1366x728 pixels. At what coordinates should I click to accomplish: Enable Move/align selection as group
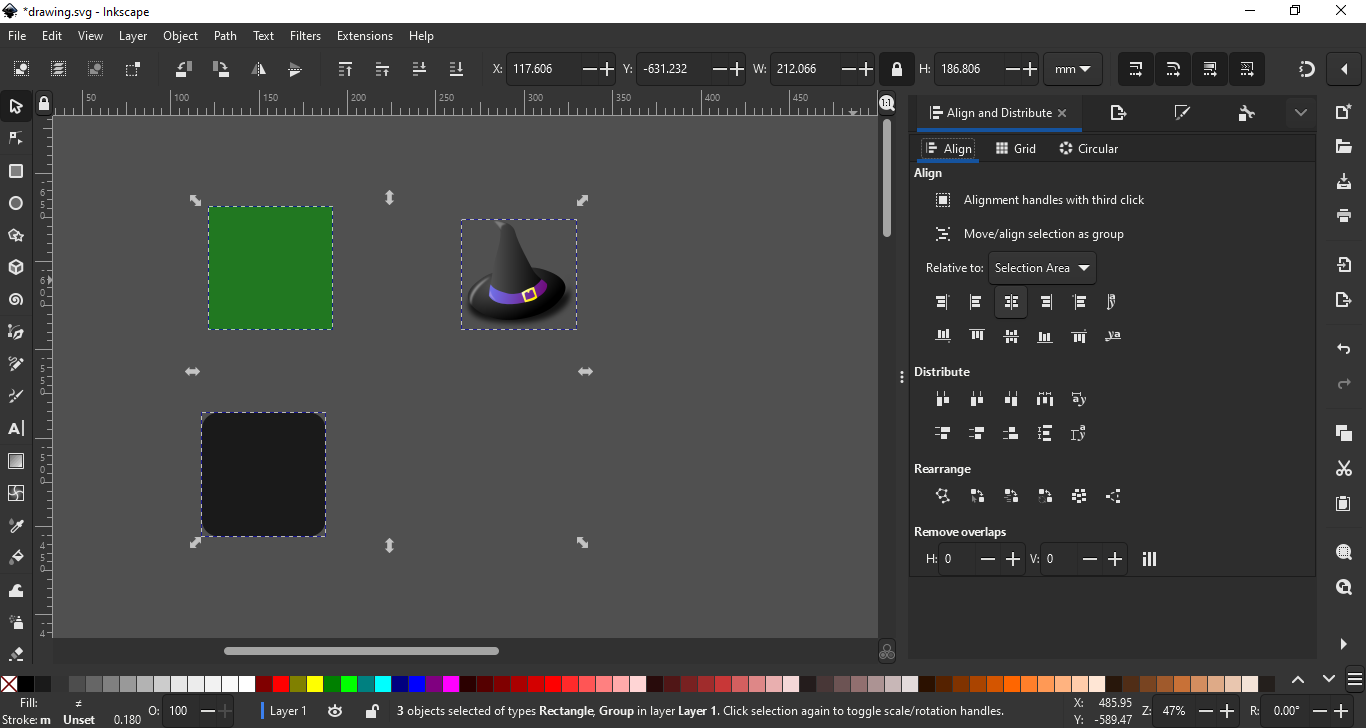(x=942, y=234)
